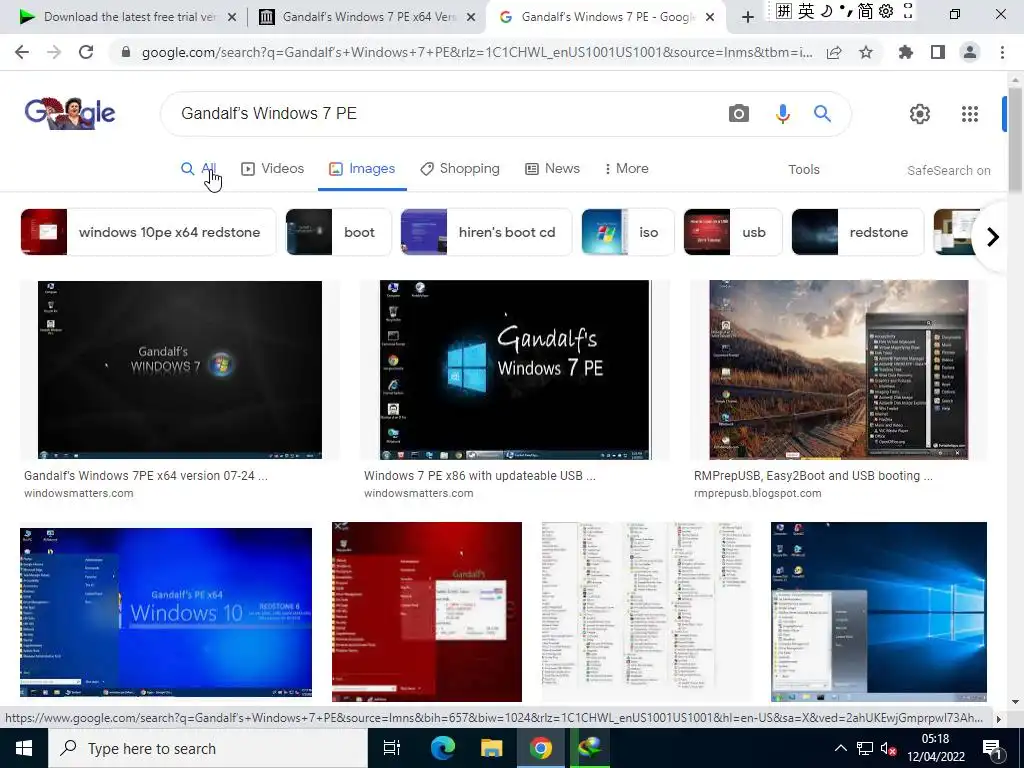Close the 'Gandalf's Windows 7 PE x64' tab
The image size is (1024, 768).
471,18
